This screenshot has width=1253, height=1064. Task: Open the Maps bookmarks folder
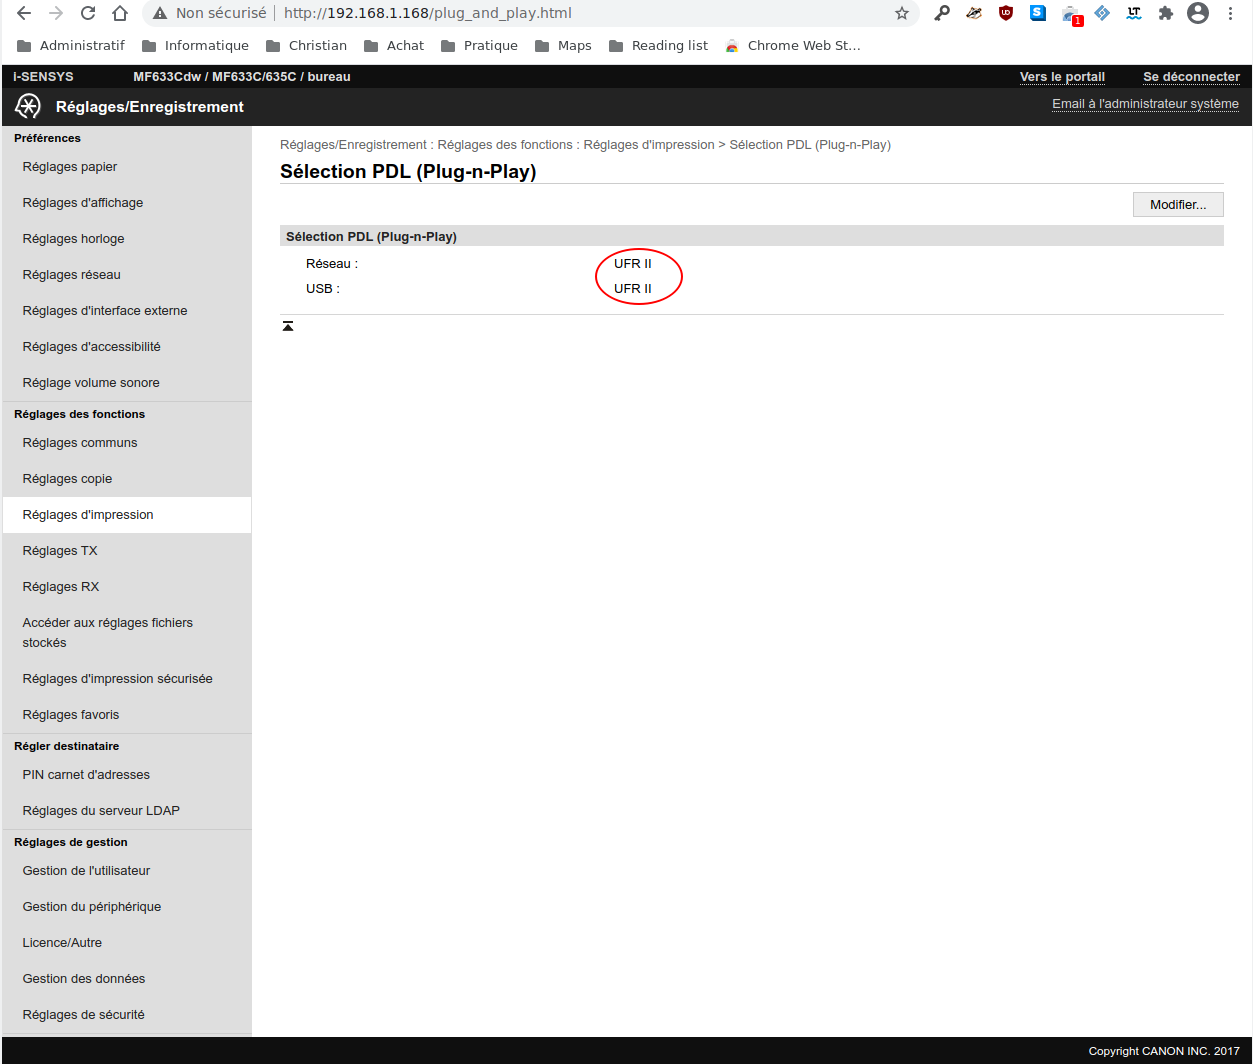point(563,45)
